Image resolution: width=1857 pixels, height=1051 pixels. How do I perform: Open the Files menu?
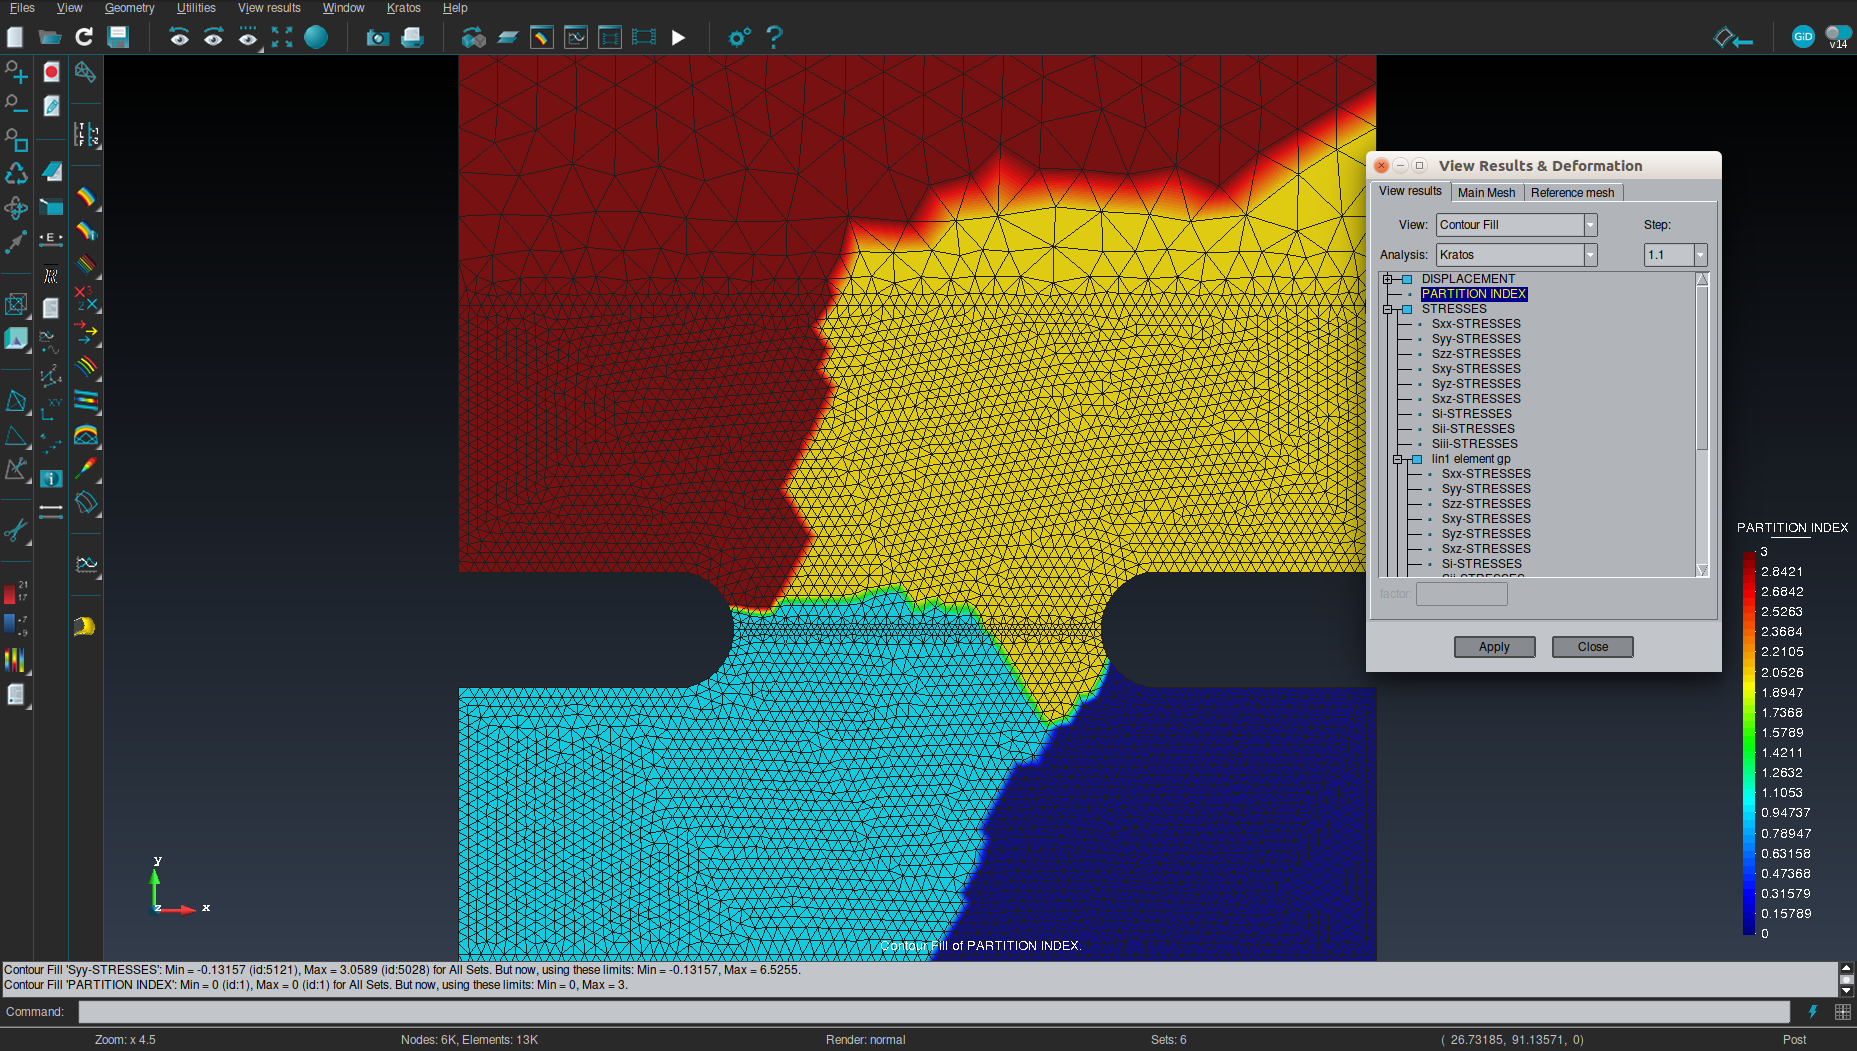(x=22, y=8)
